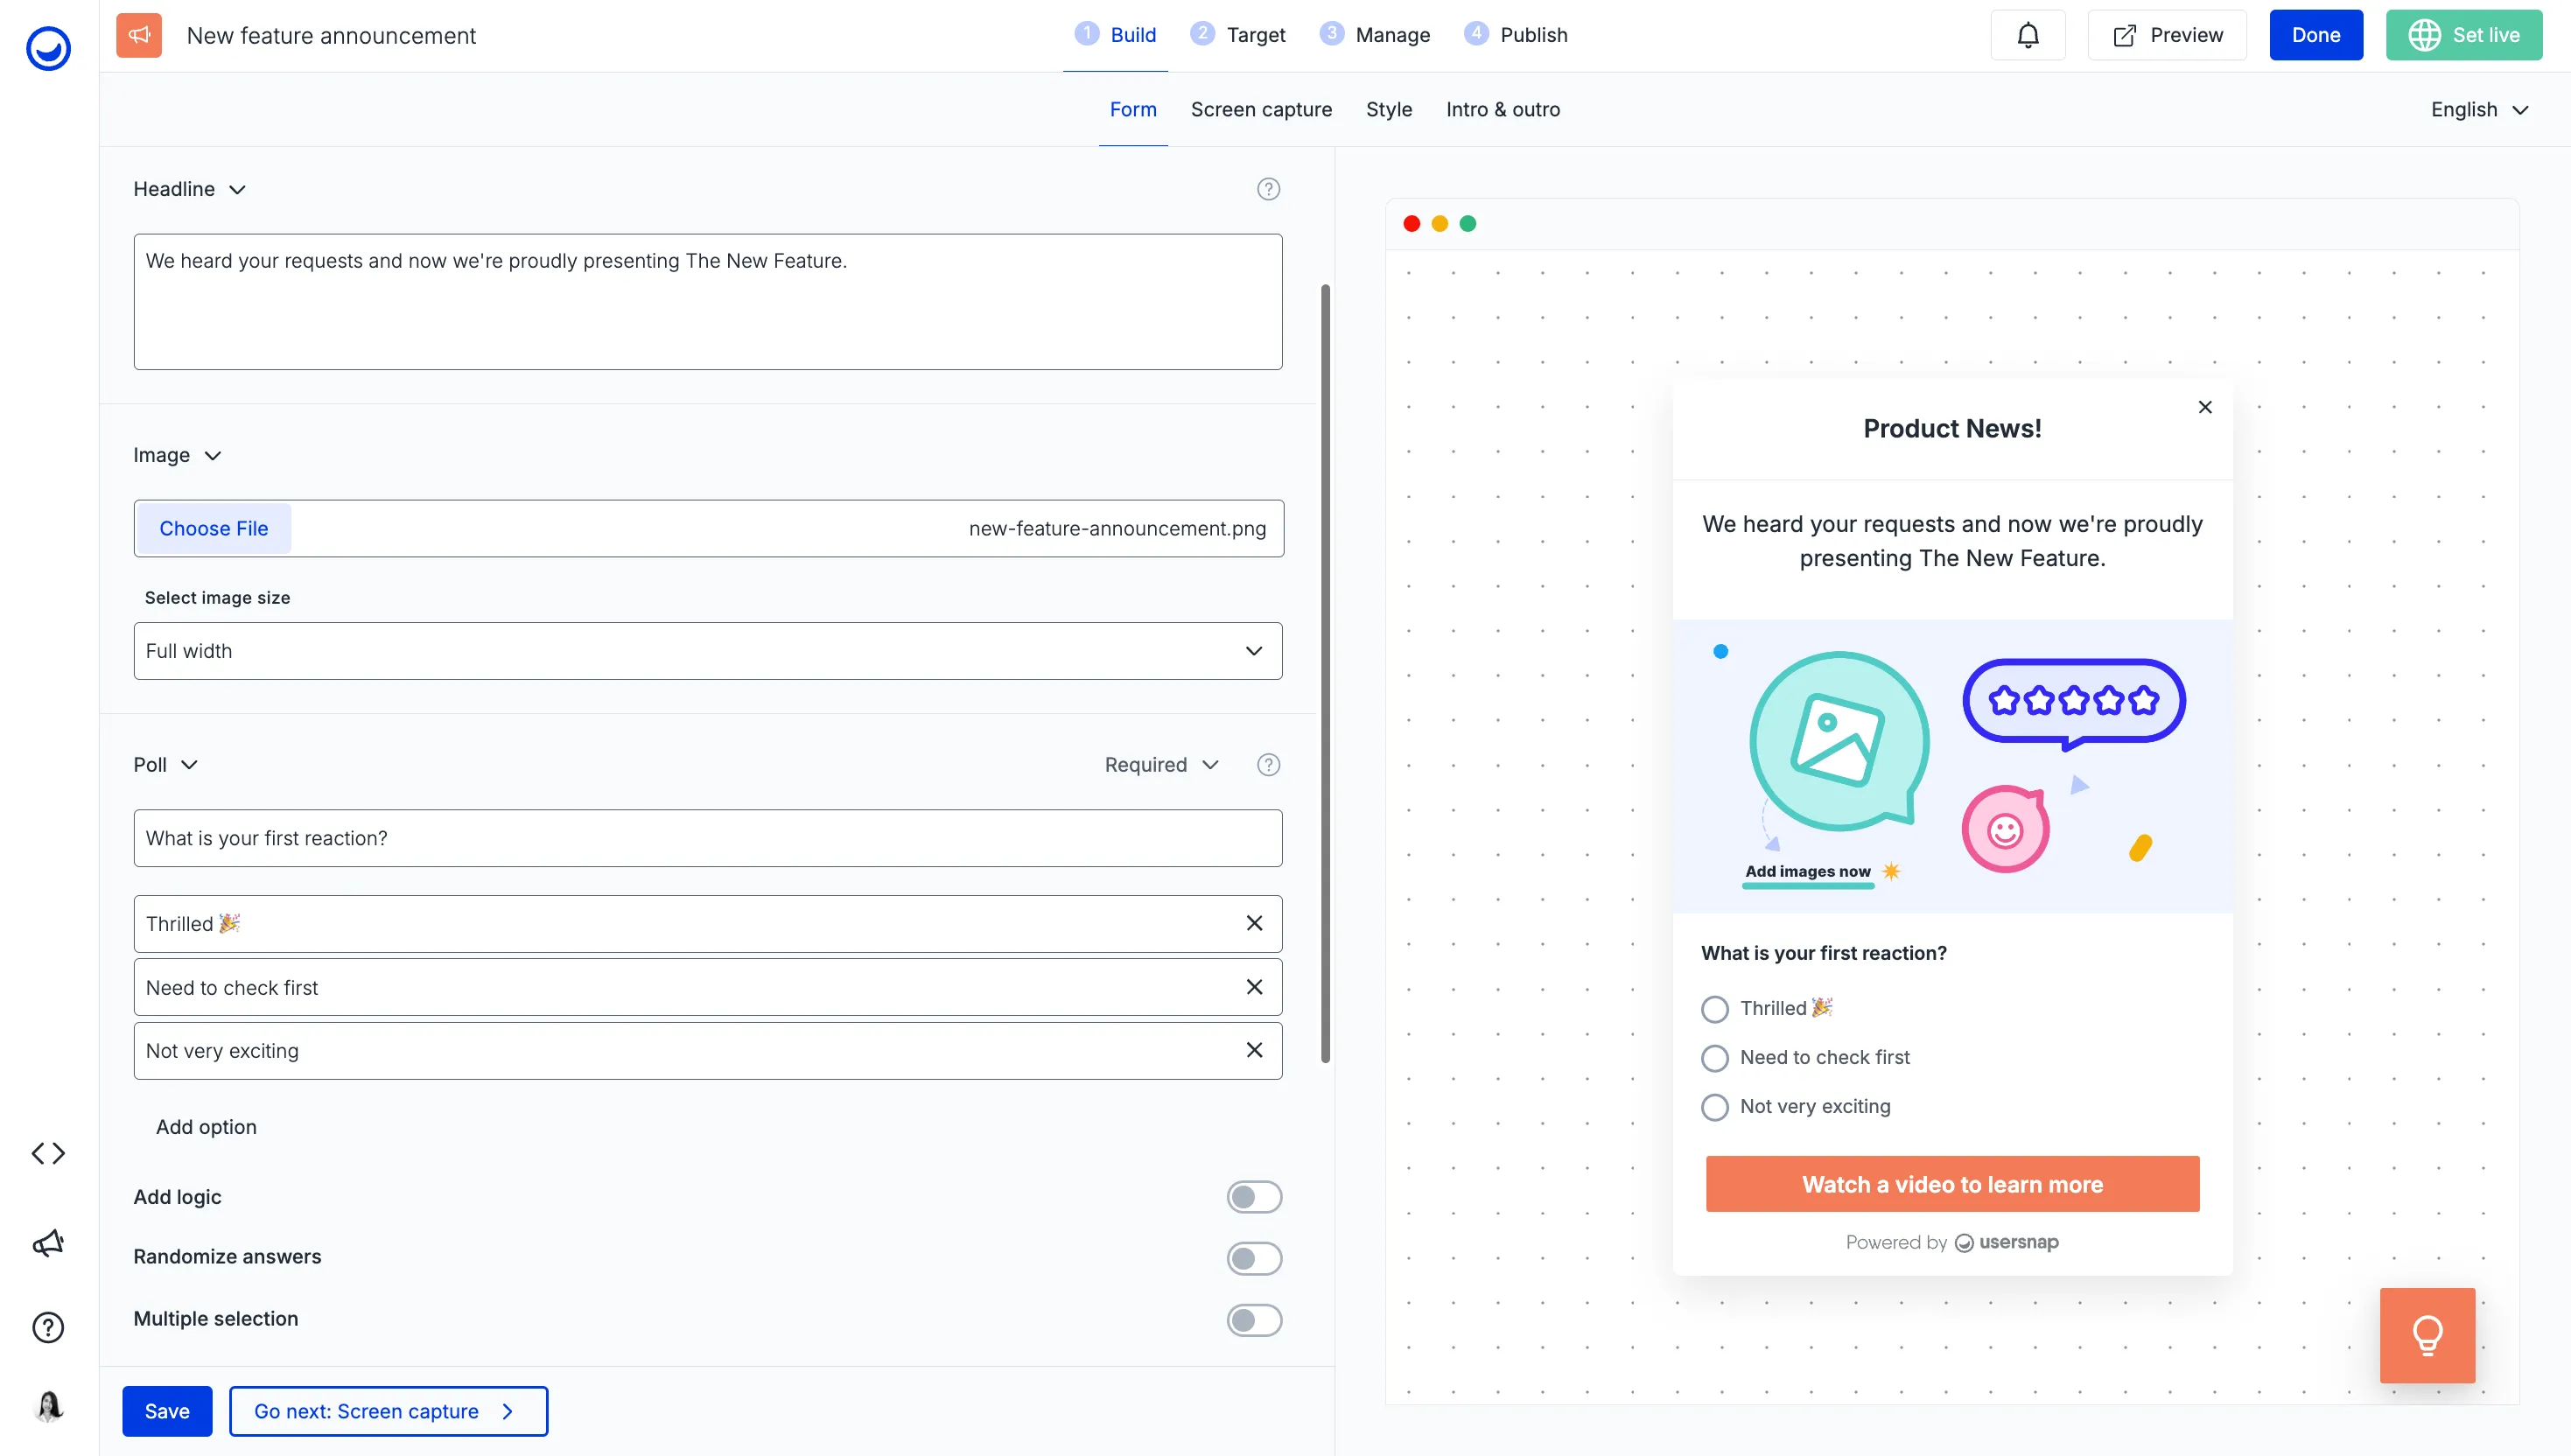Screen dimensions: 2571x1456
Task: Open the help question mark in sidebar
Action: pyautogui.click(x=48, y=1327)
